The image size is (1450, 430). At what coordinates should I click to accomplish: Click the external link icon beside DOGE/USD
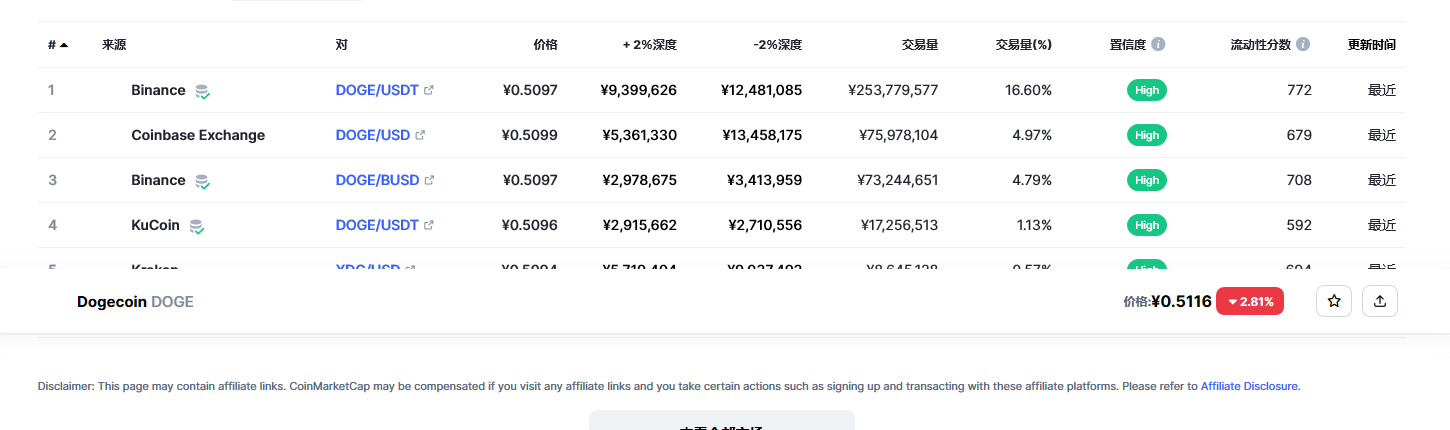(420, 135)
